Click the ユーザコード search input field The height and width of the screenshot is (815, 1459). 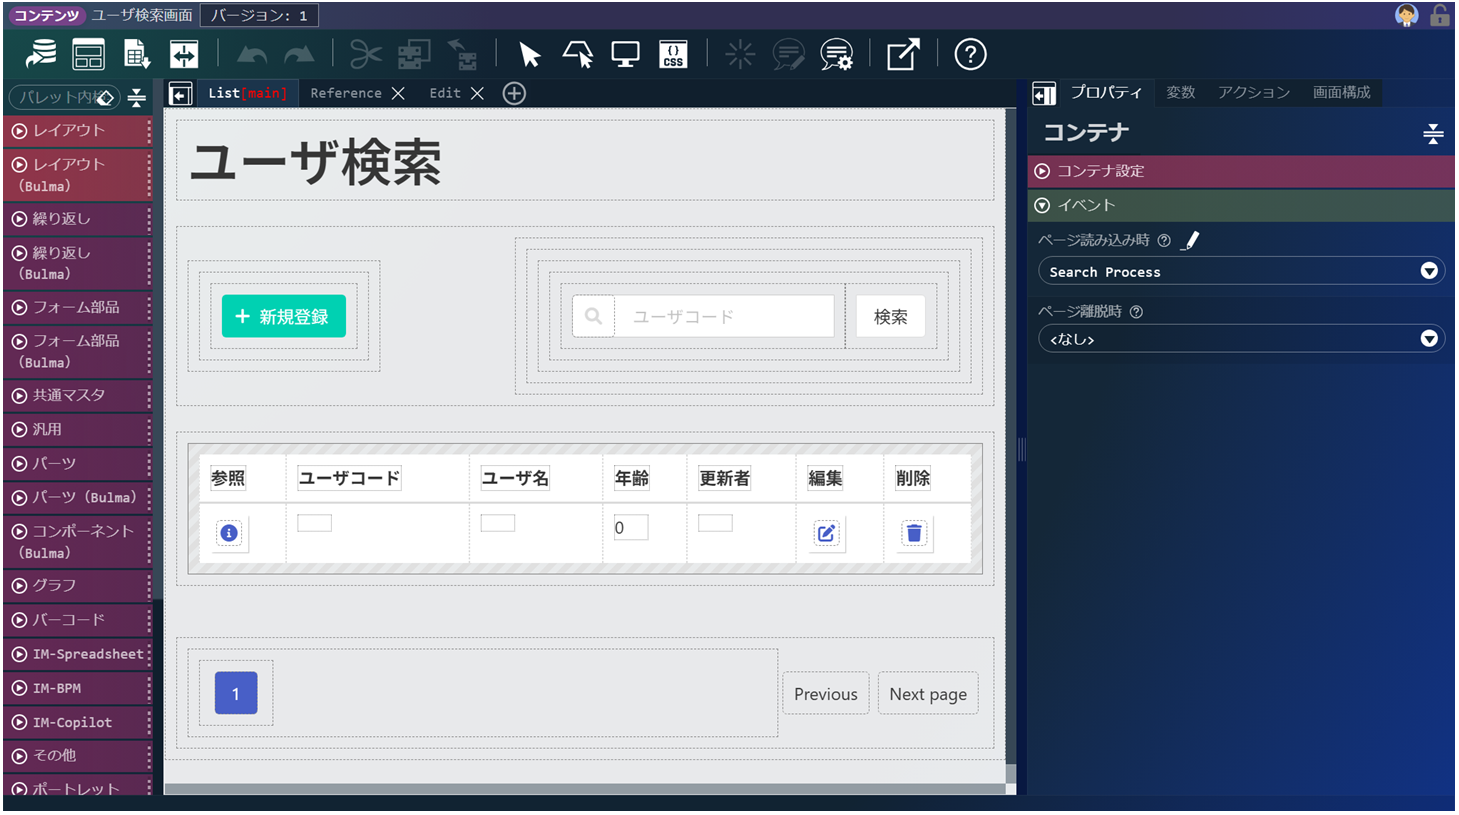click(x=723, y=316)
